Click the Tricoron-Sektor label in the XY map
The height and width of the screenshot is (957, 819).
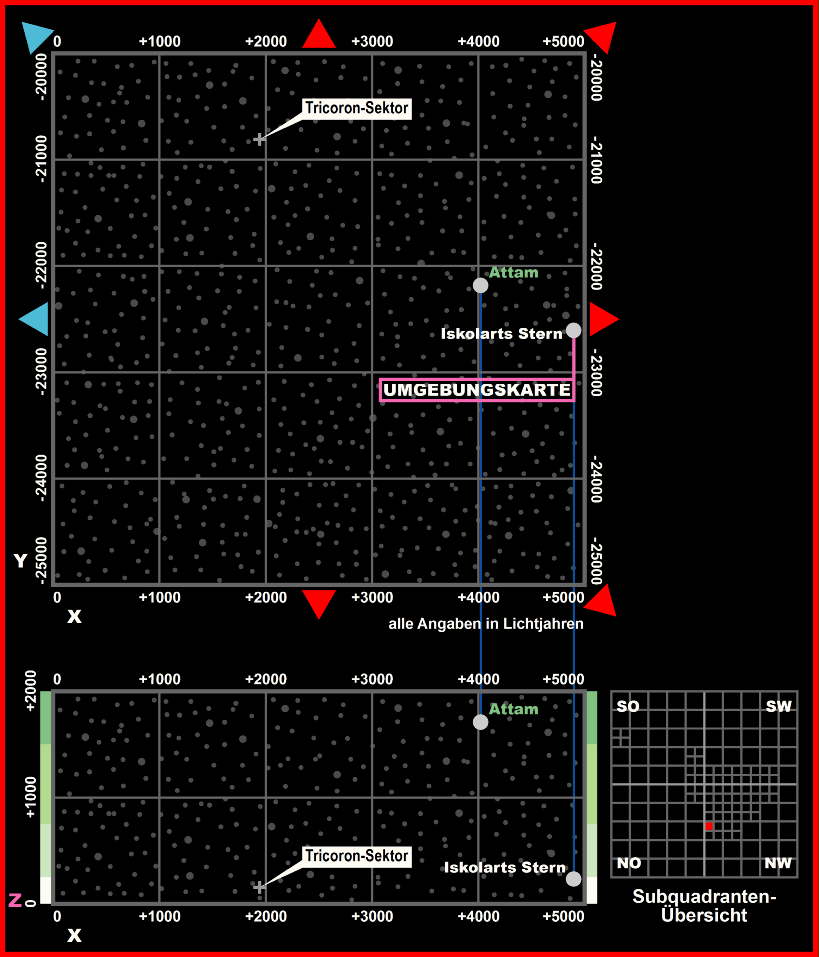coord(357,108)
